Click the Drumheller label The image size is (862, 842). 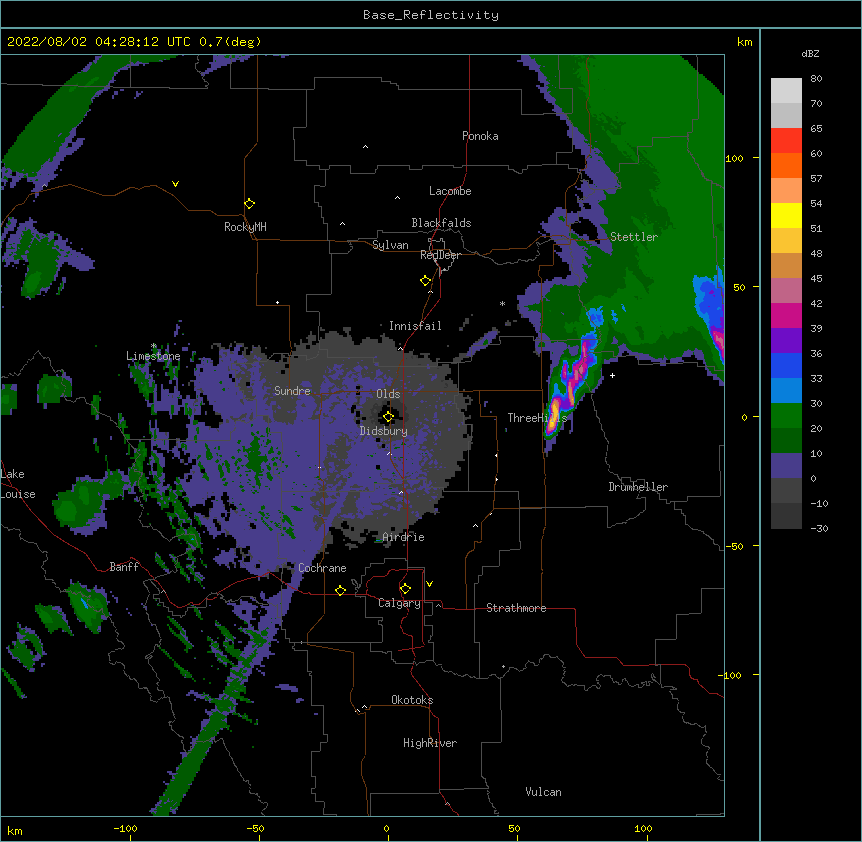click(x=638, y=487)
